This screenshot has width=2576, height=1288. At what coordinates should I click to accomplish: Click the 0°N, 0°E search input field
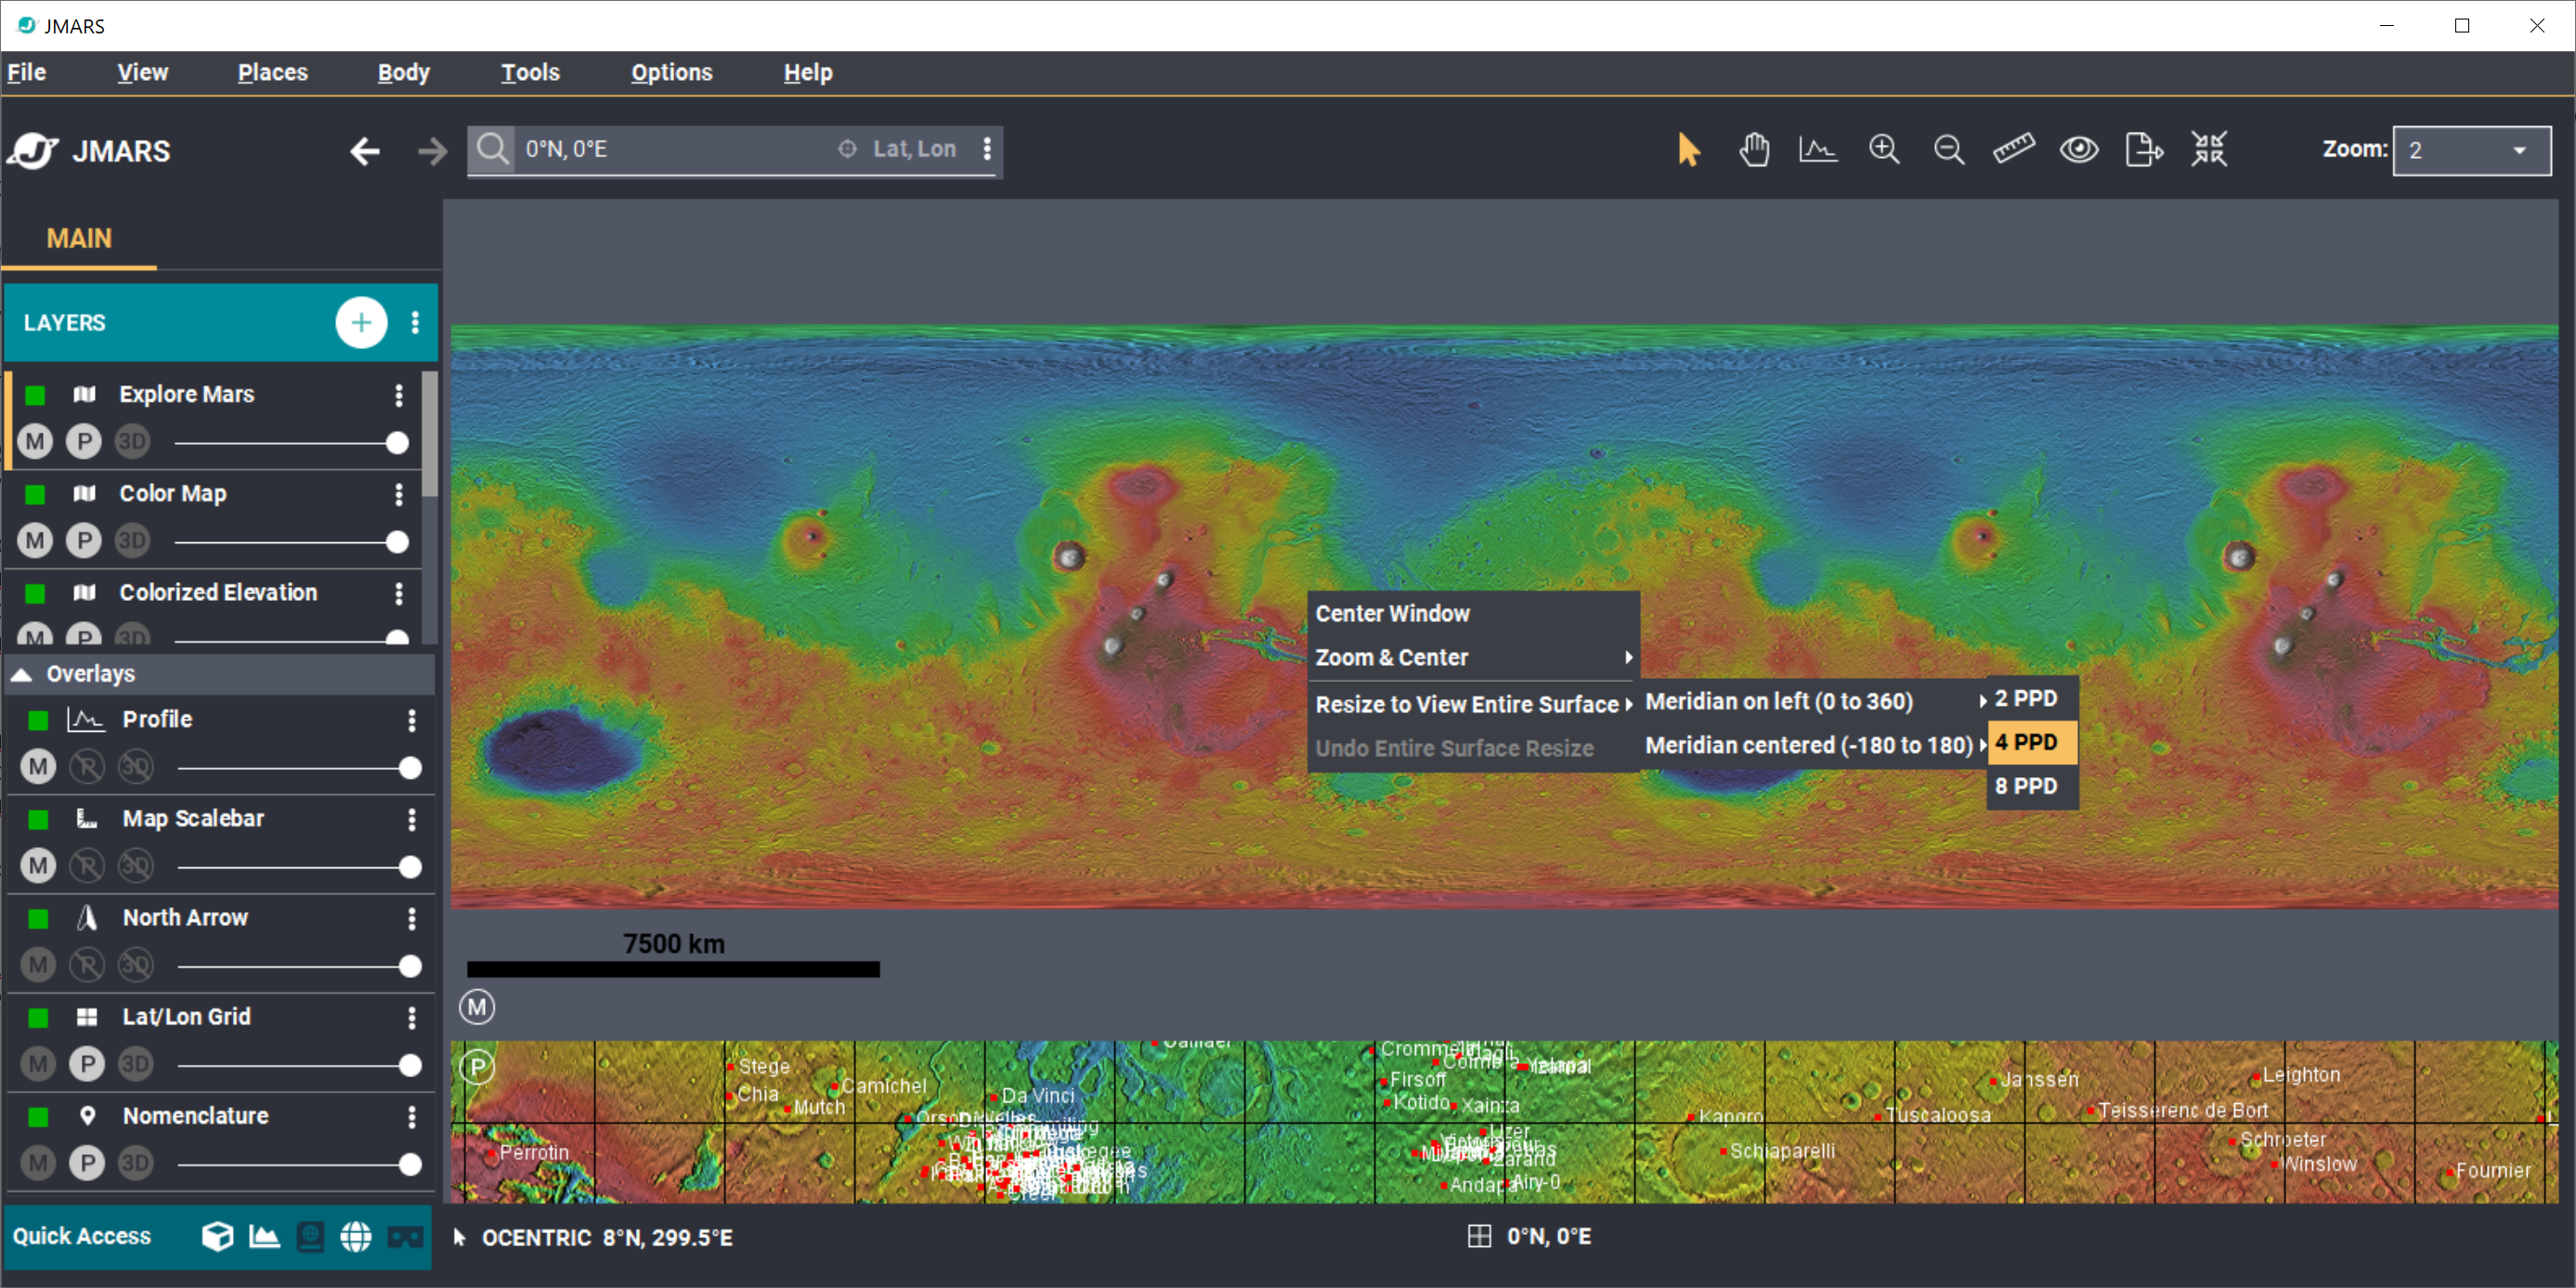coord(675,149)
